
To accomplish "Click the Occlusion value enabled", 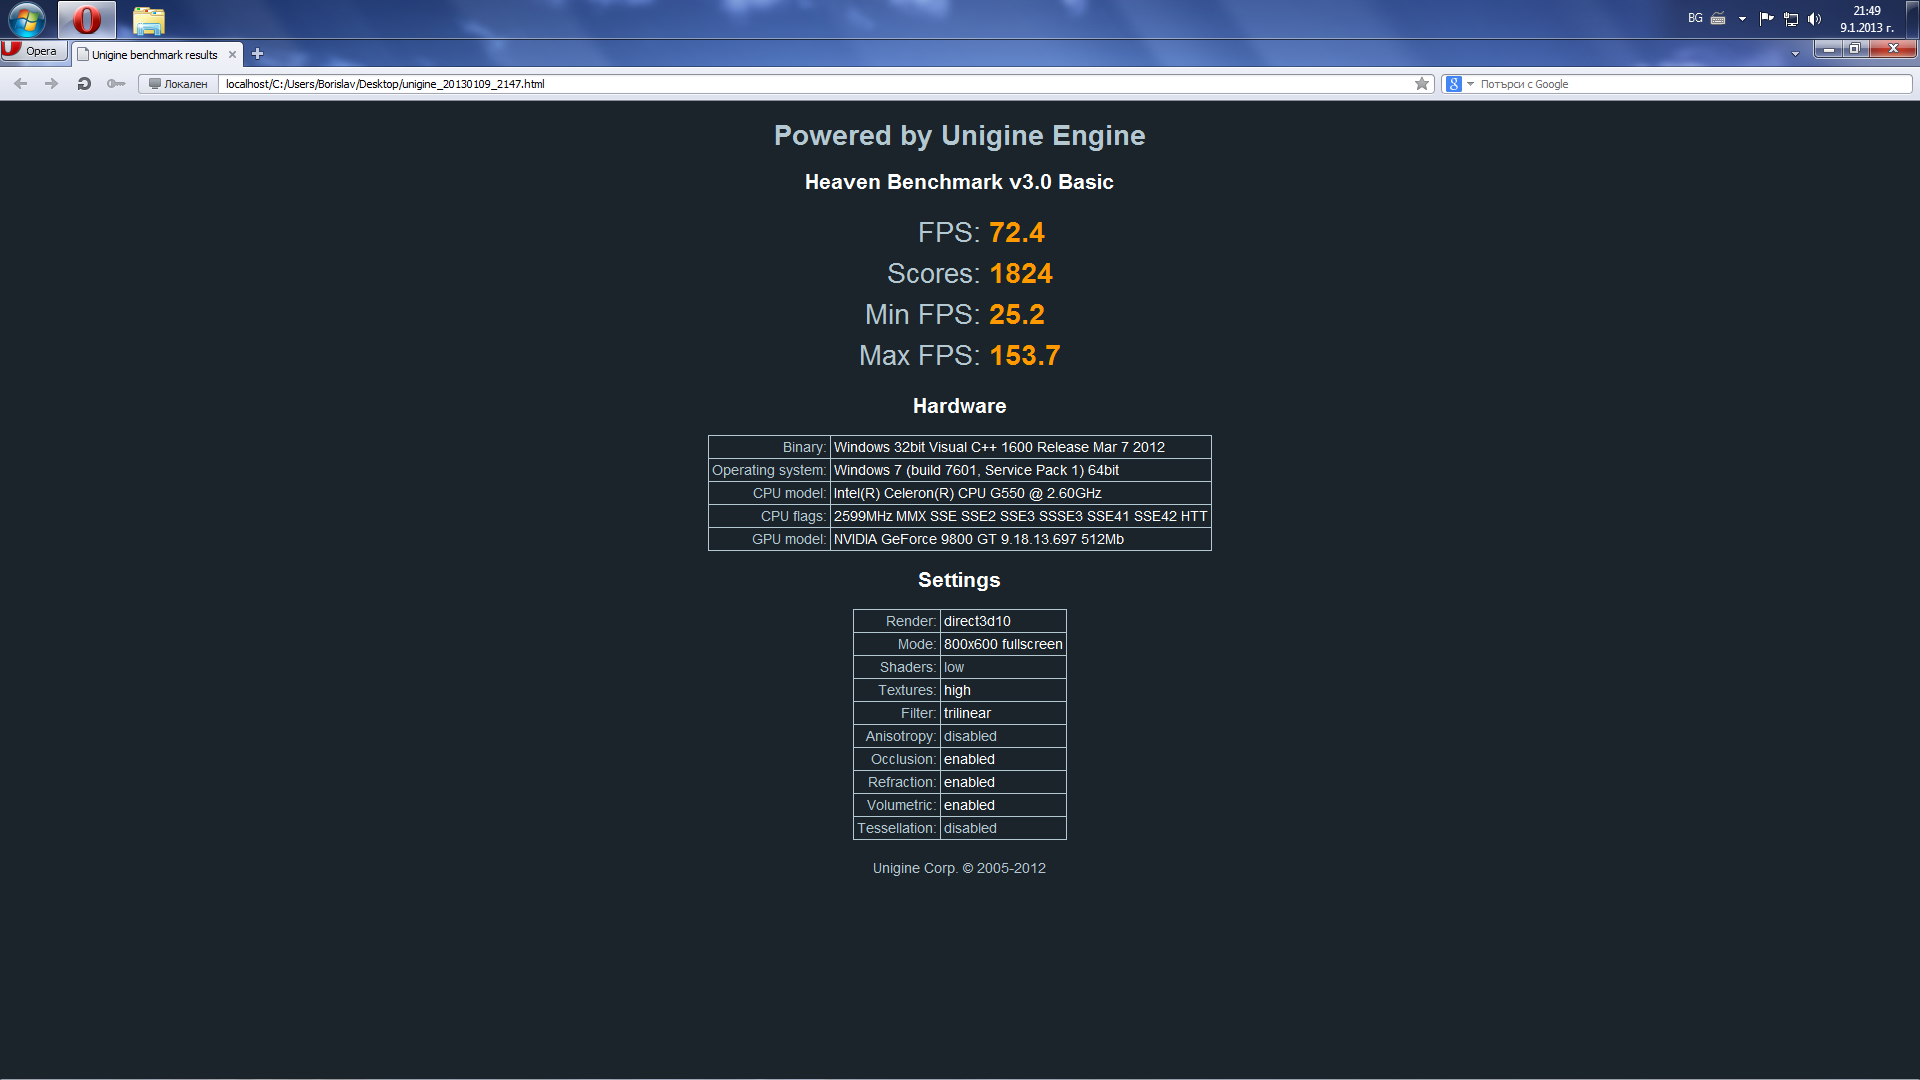I will pyautogui.click(x=1003, y=759).
